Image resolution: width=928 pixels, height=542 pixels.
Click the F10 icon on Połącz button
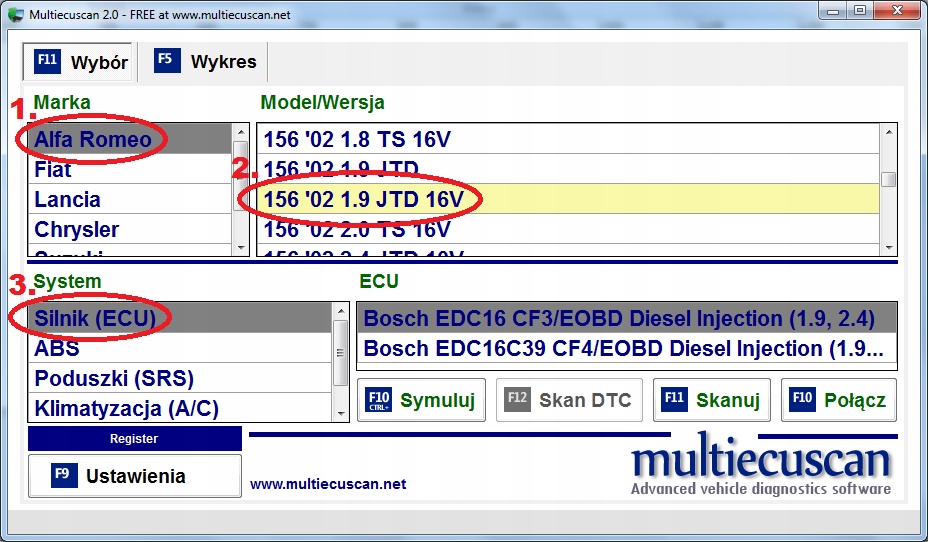point(803,399)
